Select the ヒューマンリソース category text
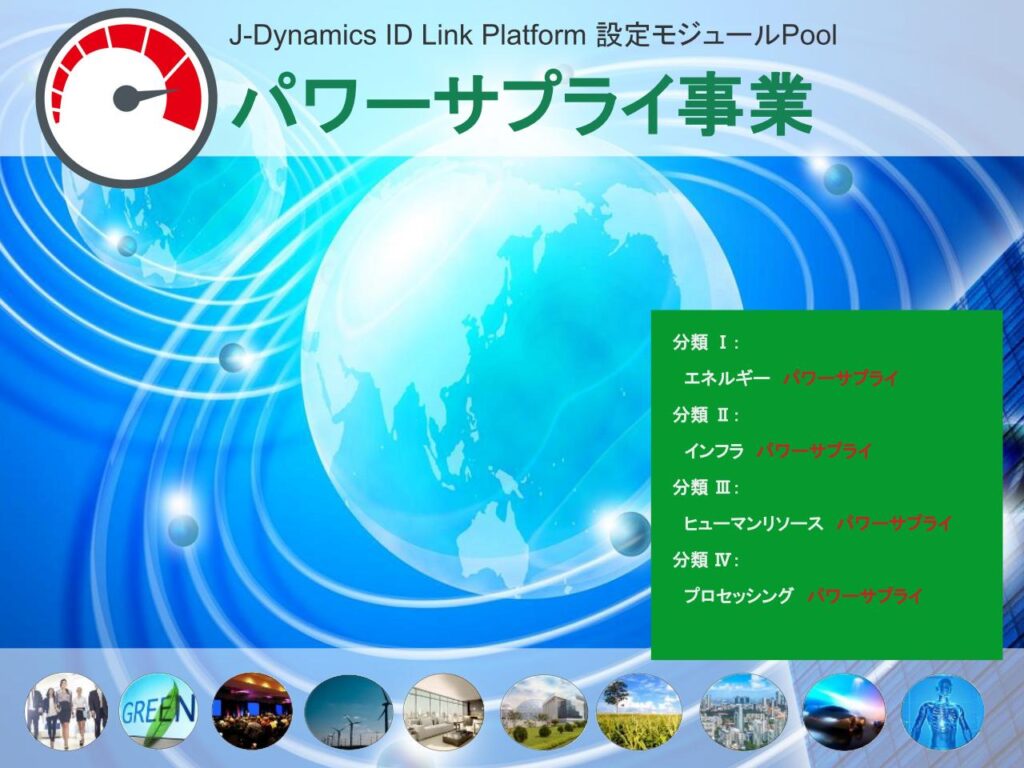This screenshot has height=768, width=1024. pyautogui.click(x=753, y=523)
